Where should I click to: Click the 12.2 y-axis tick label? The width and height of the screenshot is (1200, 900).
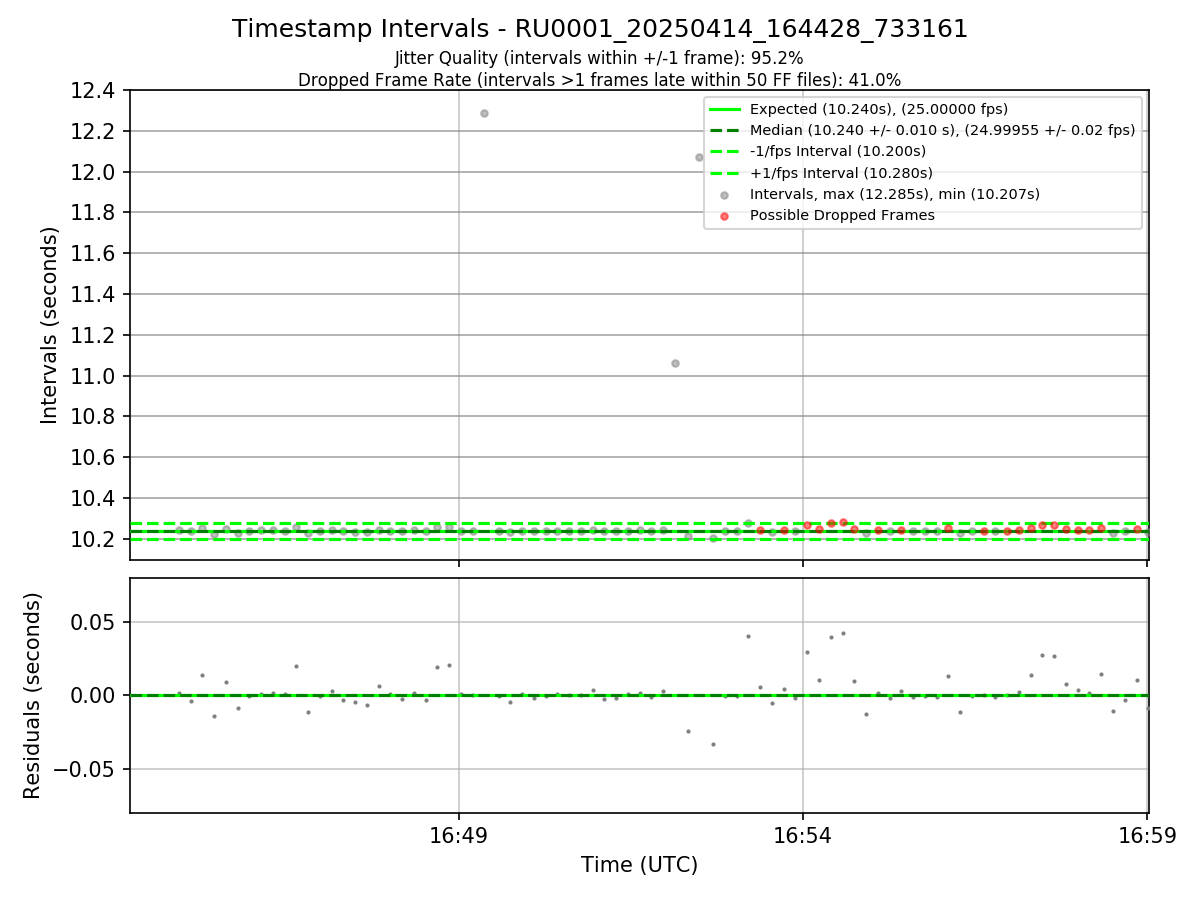point(93,132)
